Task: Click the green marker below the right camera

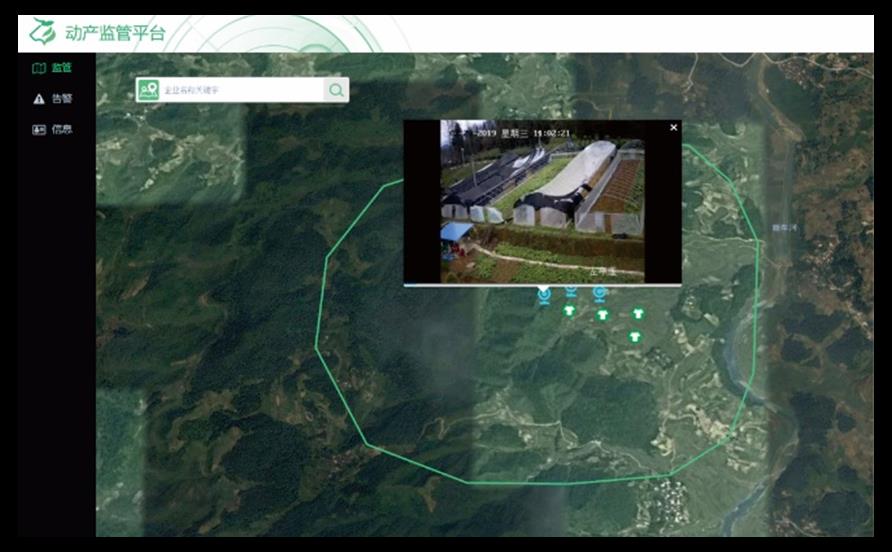Action: pyautogui.click(x=602, y=315)
